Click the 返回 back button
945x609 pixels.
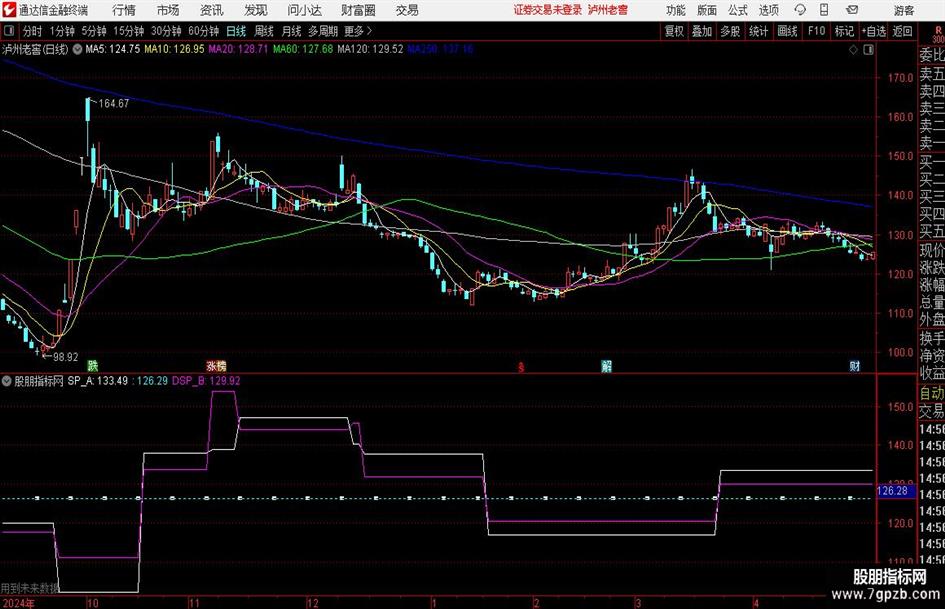(x=902, y=31)
